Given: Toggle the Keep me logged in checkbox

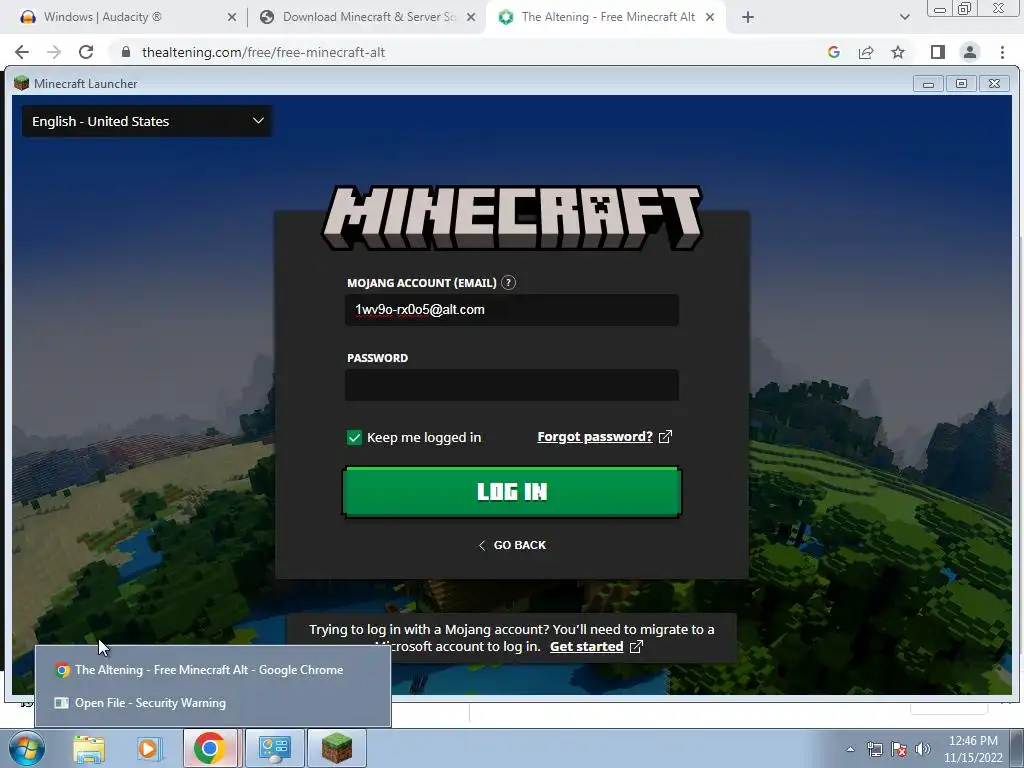Looking at the screenshot, I should coord(354,438).
